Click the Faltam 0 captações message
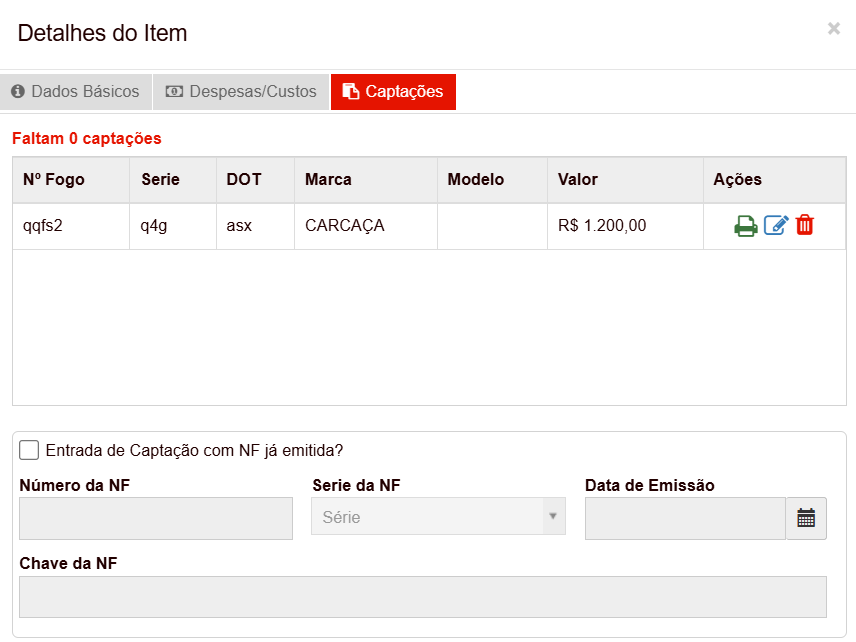 87,139
